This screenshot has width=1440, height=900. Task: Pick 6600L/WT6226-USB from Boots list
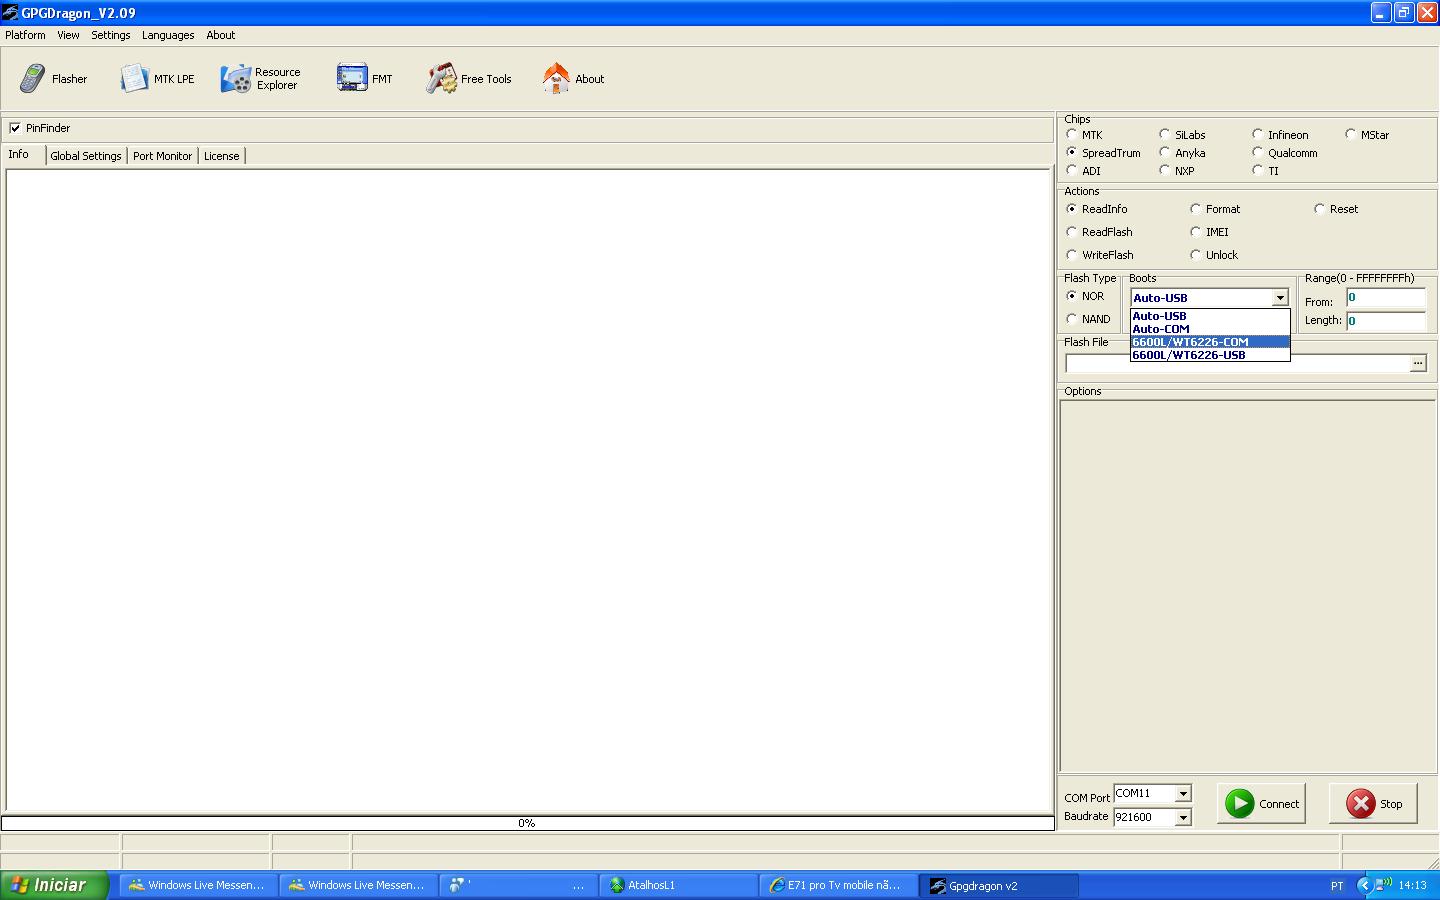point(1189,355)
